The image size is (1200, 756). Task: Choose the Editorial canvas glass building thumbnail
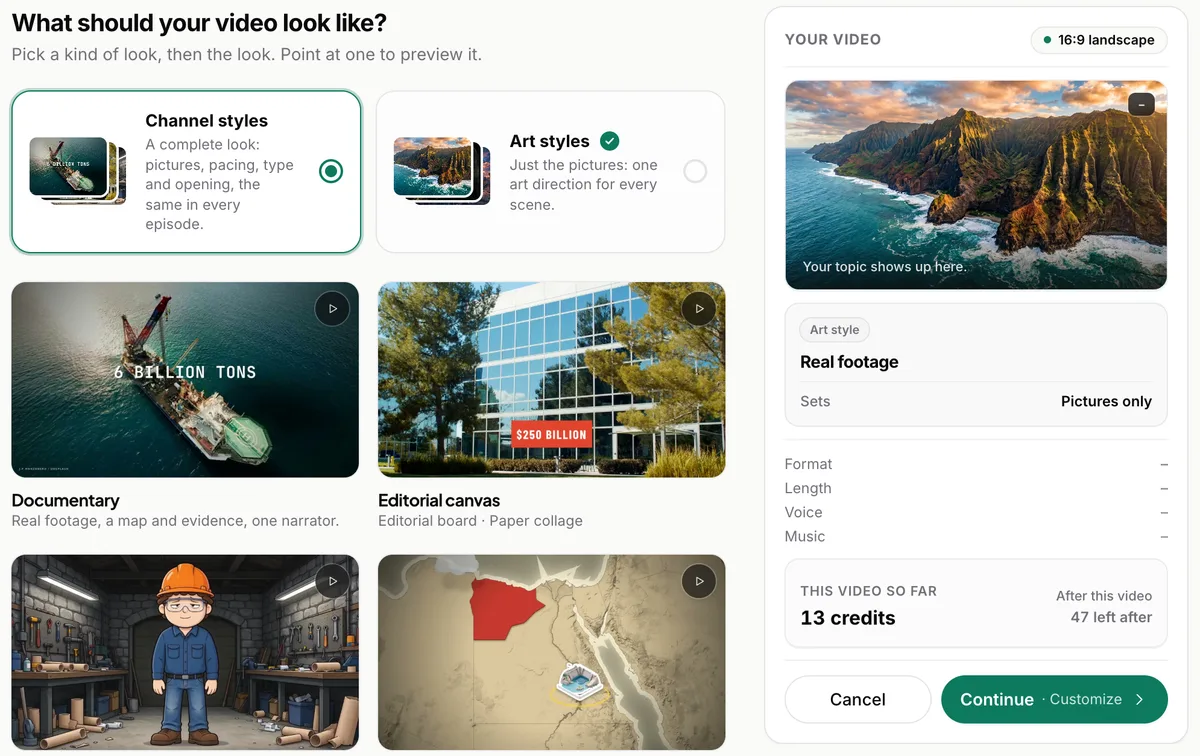tap(552, 380)
